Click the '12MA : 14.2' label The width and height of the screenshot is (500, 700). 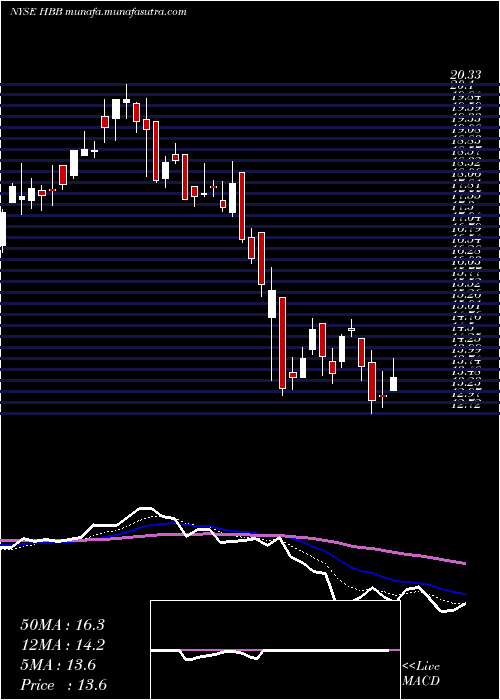(62, 645)
